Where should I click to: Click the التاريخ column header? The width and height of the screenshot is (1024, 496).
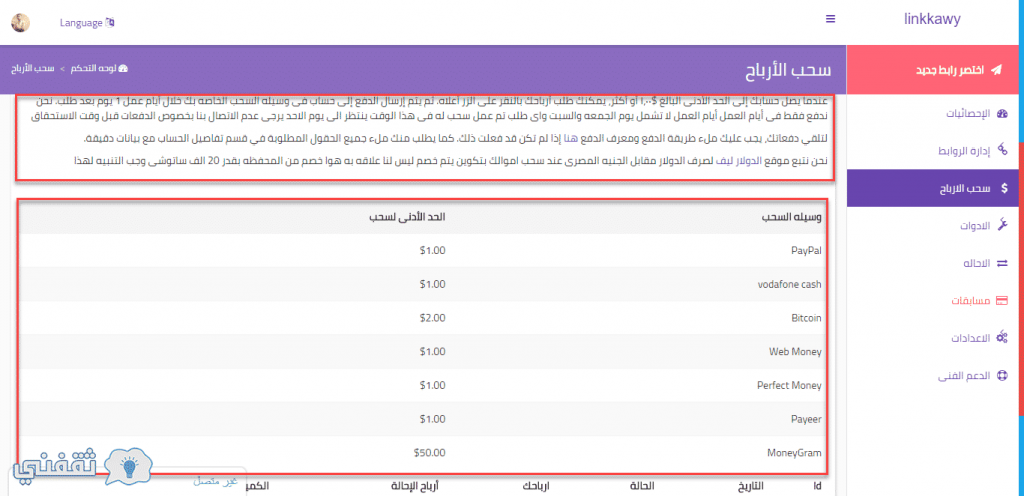[x=751, y=487]
